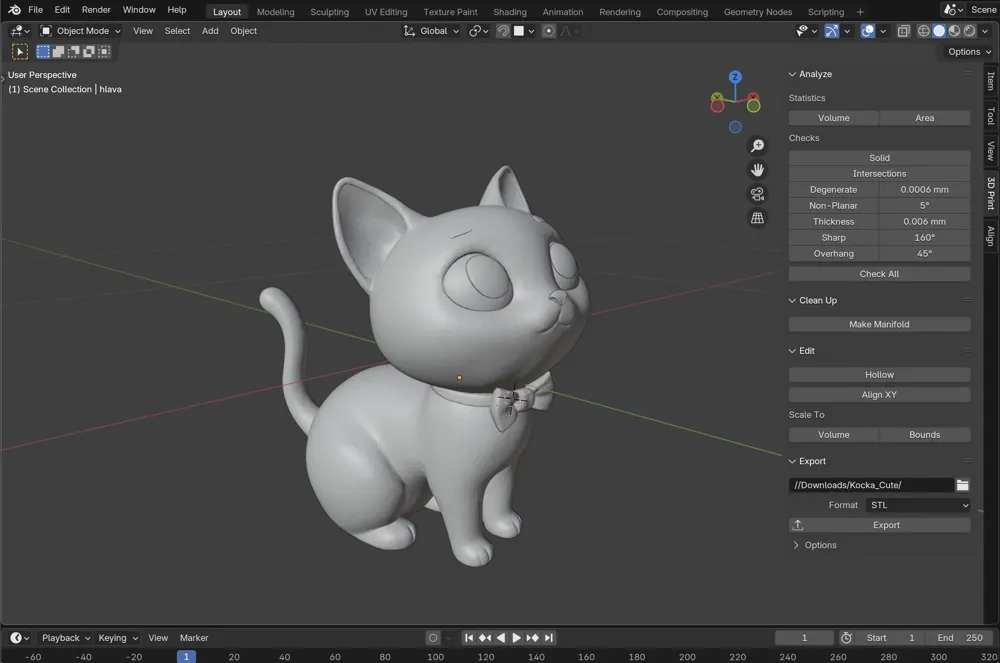Viewport: 1000px width, 663px height.
Task: Choose the Subtract selection mode icon
Action: tap(73, 52)
